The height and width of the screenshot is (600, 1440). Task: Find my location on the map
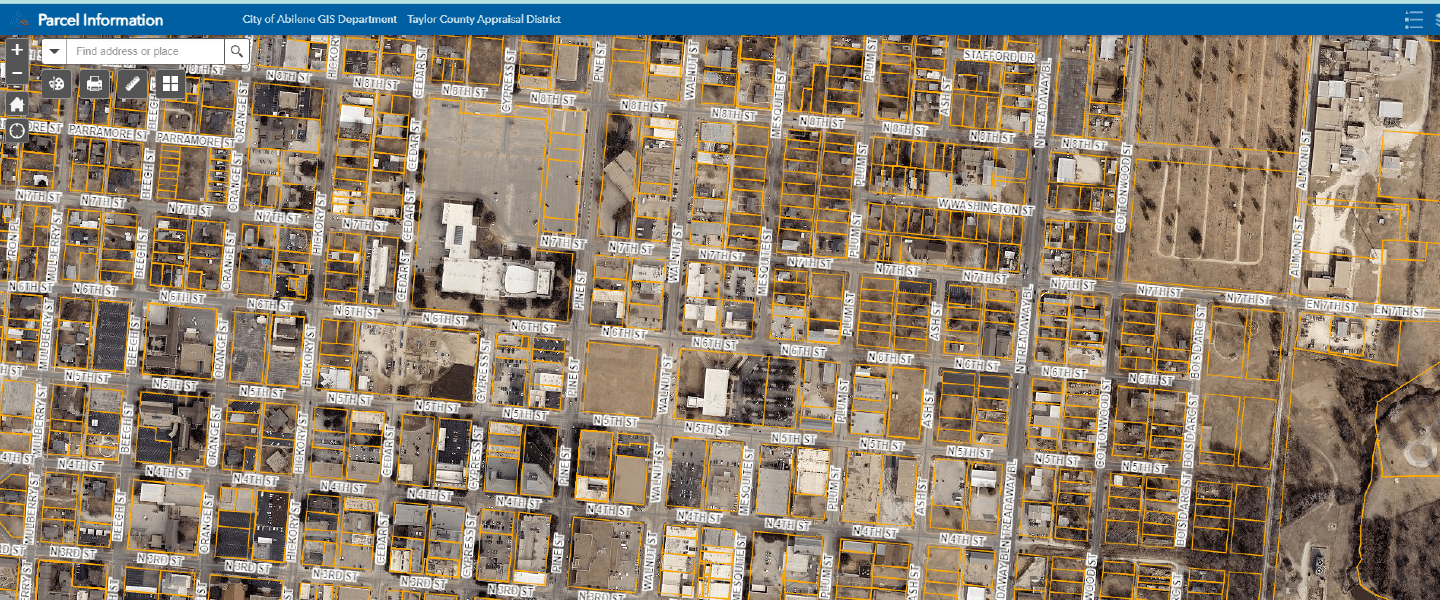(17, 131)
